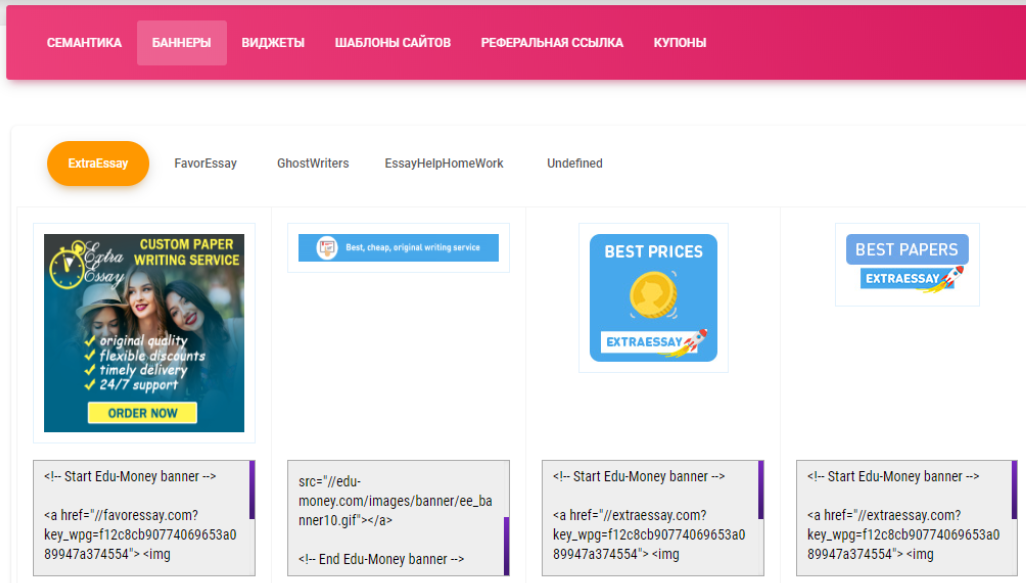Go to the КУПОНЫ section
Image resolution: width=1026 pixels, height=583 pixels.
tap(680, 43)
